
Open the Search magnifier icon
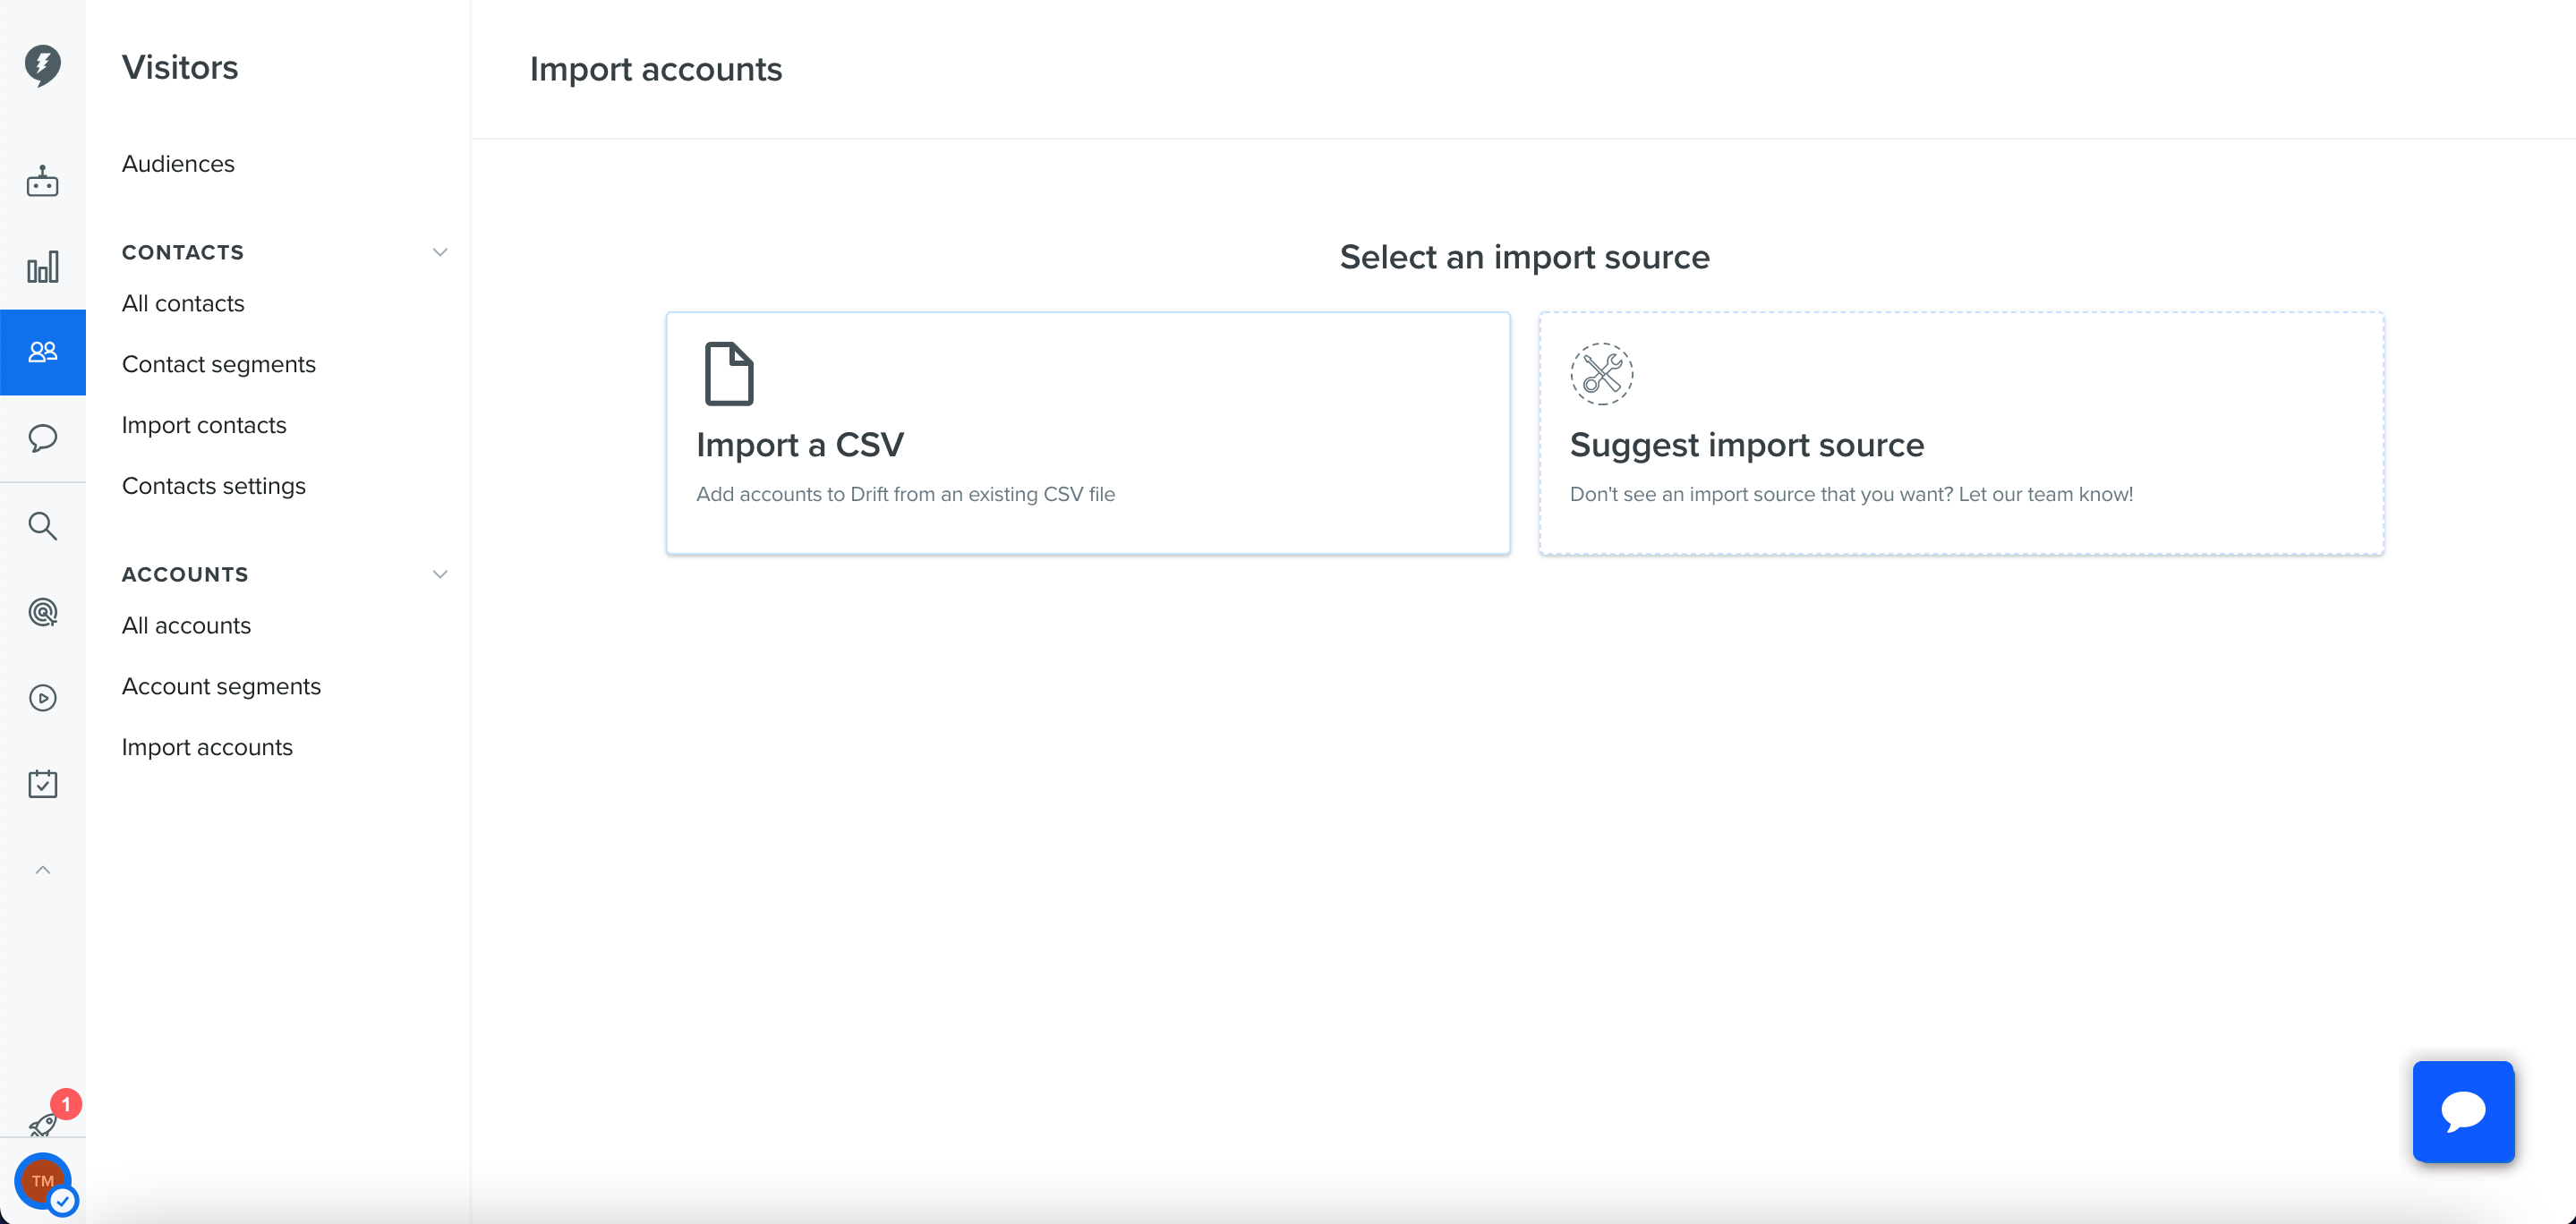pos(42,525)
